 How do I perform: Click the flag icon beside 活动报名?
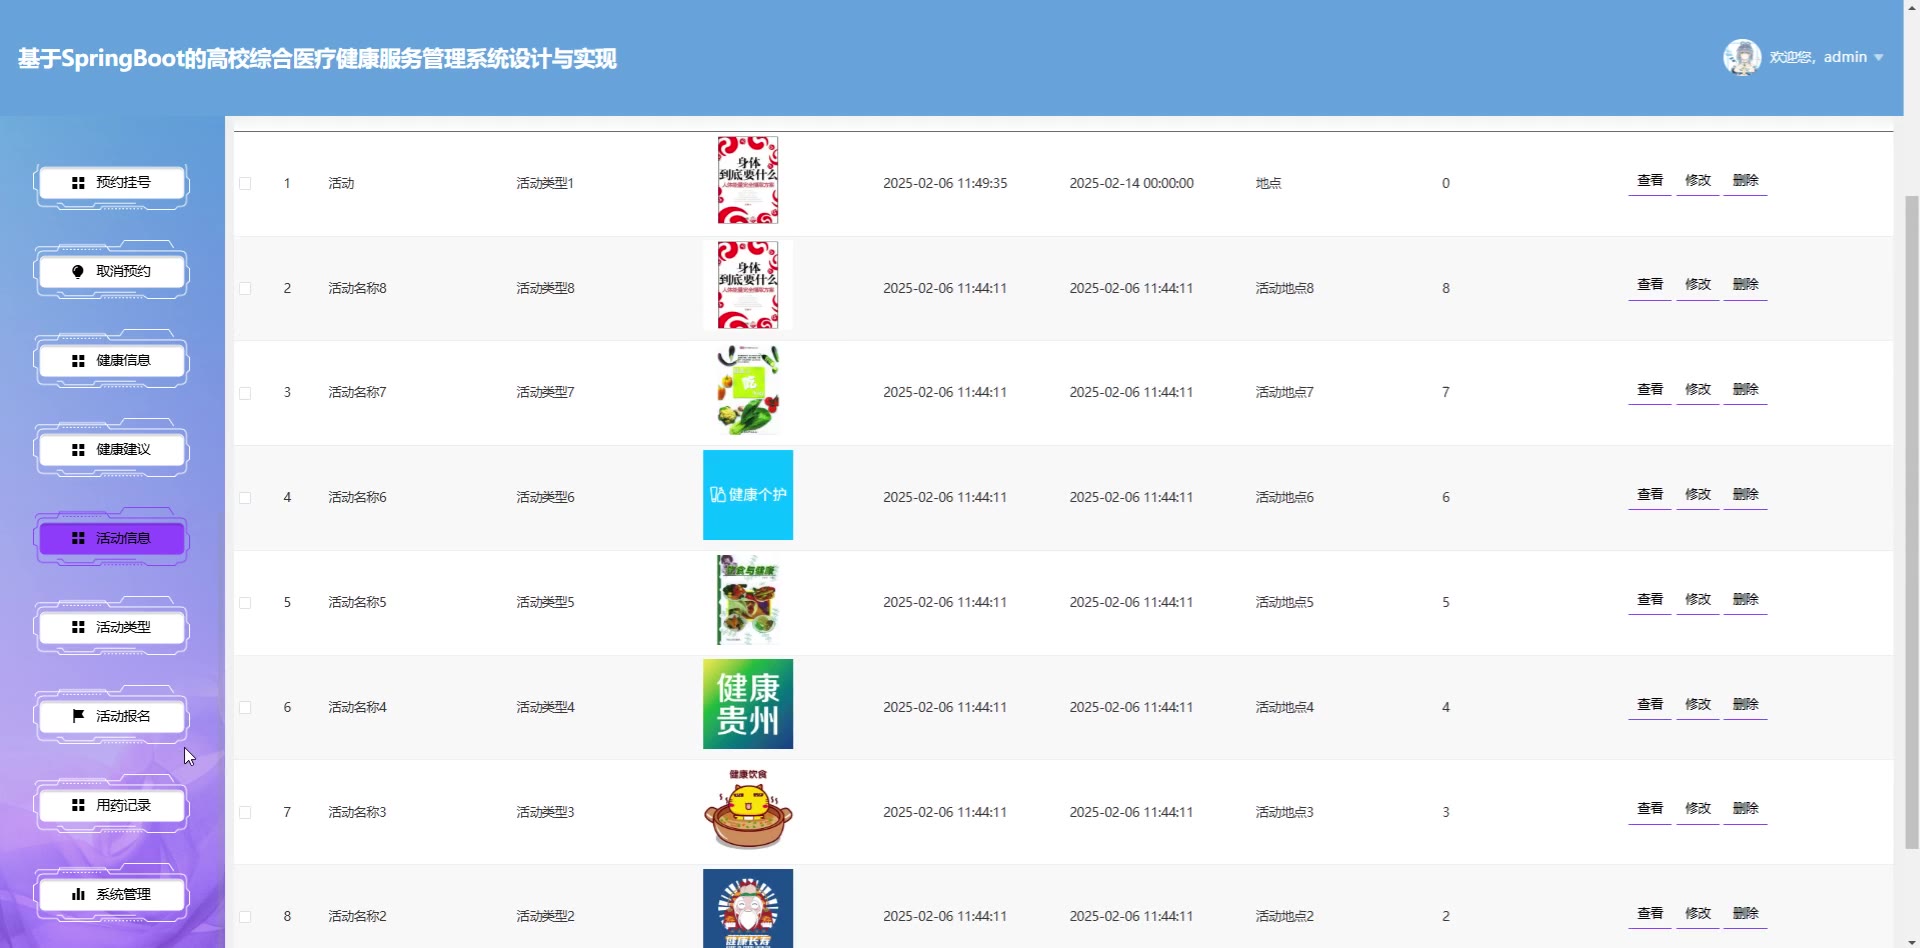point(78,716)
